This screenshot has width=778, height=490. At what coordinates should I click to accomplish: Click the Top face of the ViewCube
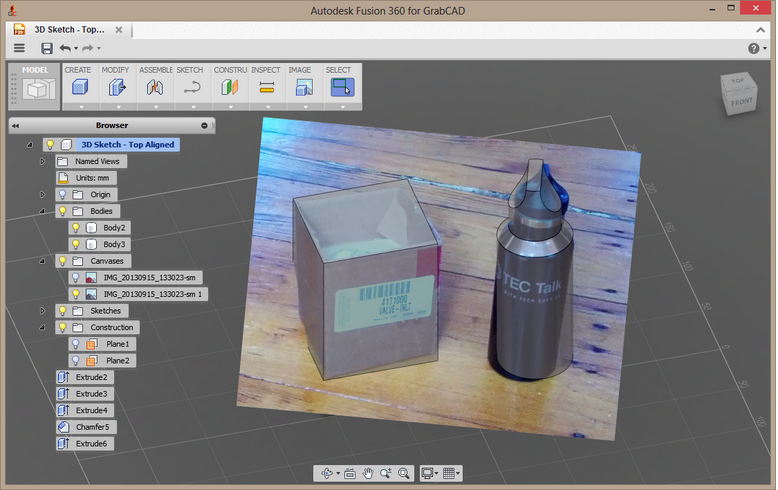point(737,80)
